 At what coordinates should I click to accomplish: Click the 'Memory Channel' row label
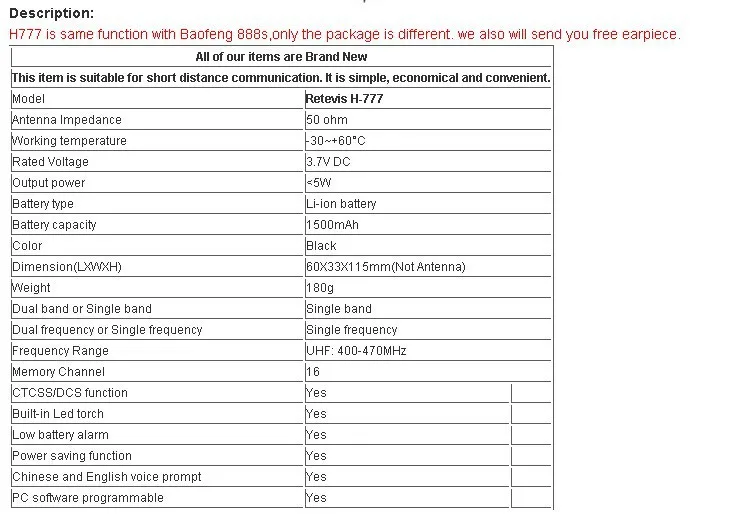(x=58, y=372)
